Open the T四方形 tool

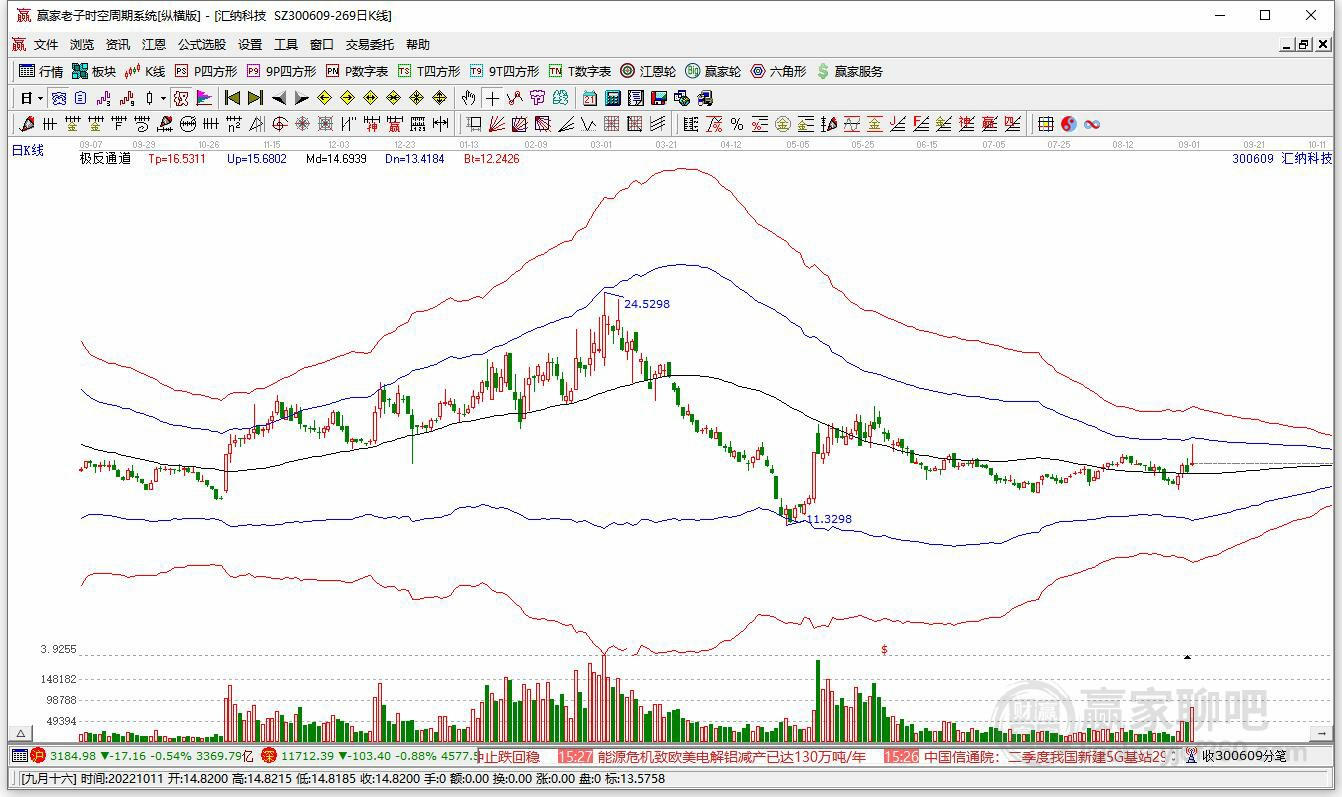tap(429, 71)
